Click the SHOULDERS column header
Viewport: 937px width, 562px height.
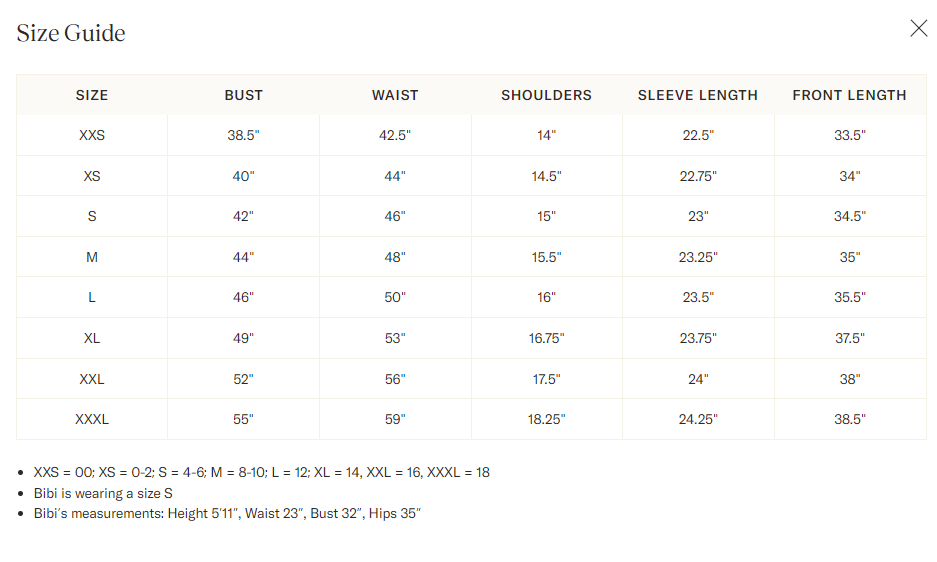pyautogui.click(x=546, y=95)
